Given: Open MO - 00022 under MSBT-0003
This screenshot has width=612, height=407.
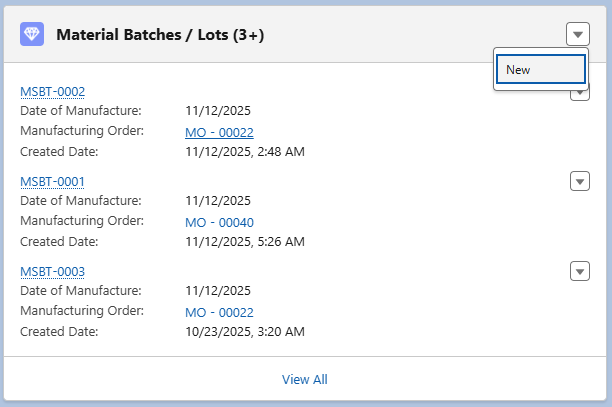Looking at the screenshot, I should (219, 312).
